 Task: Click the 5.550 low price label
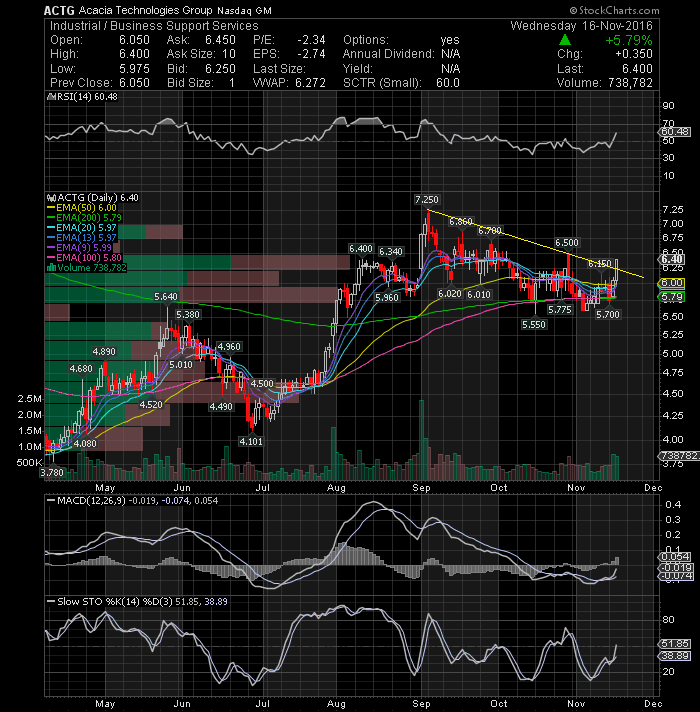click(x=534, y=324)
